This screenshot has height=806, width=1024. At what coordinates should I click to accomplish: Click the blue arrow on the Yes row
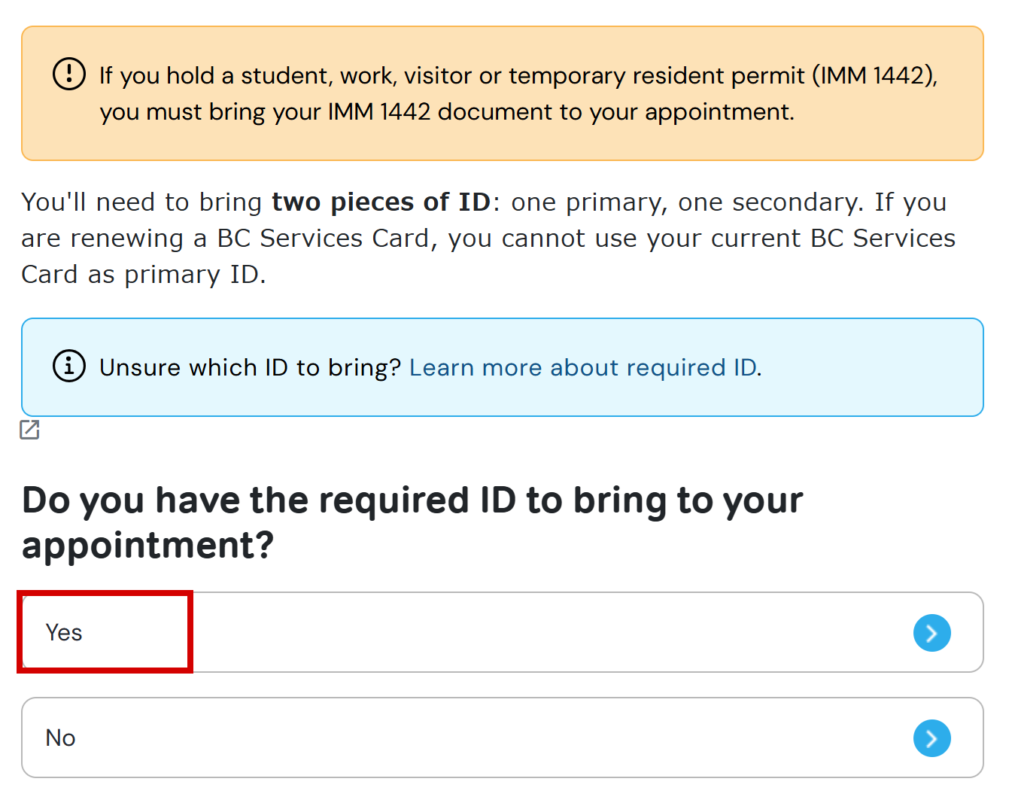[931, 632]
